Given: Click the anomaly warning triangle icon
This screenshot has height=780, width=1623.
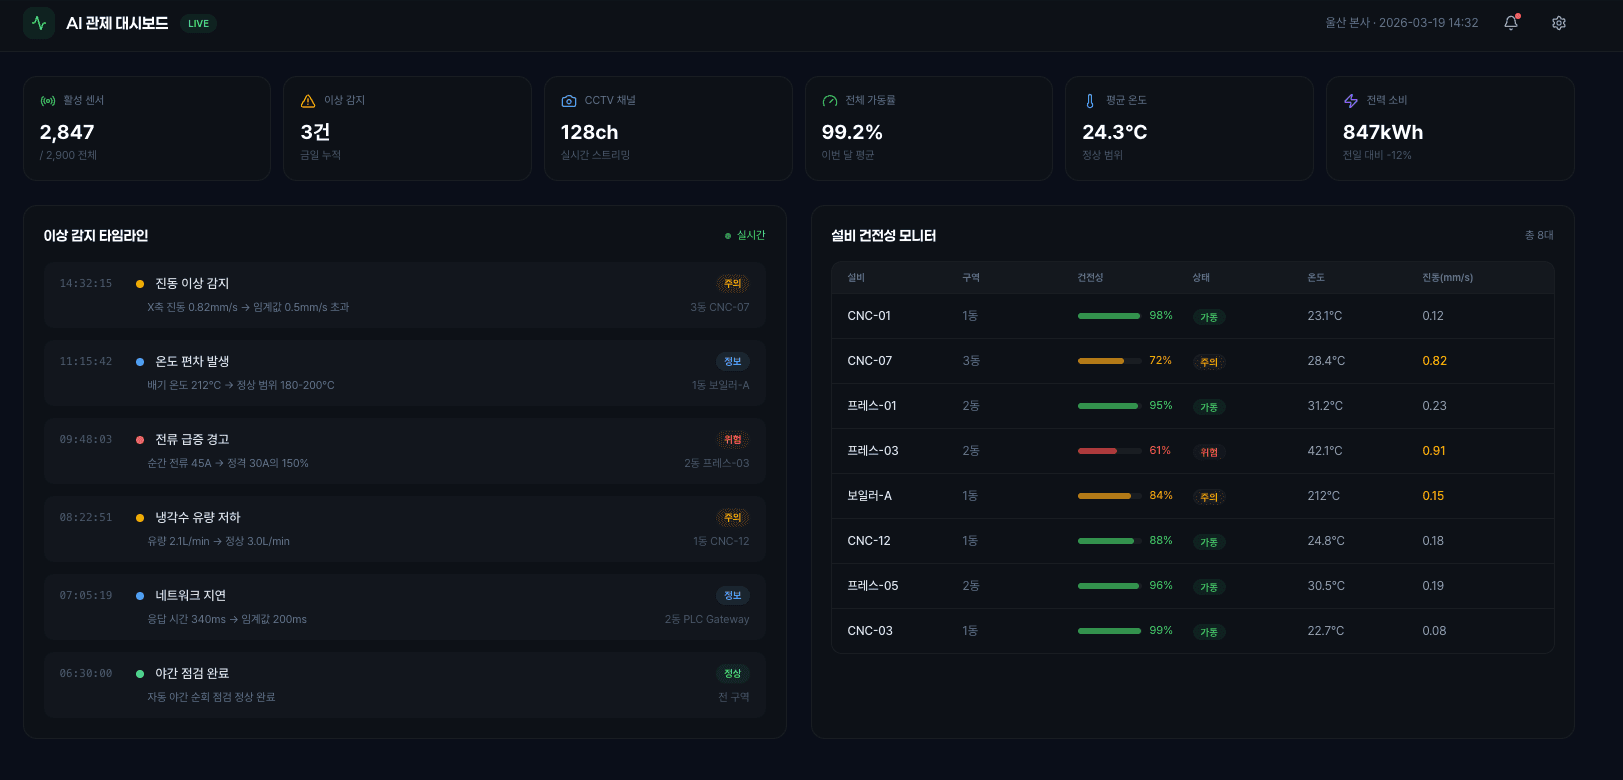Looking at the screenshot, I should point(308,101).
